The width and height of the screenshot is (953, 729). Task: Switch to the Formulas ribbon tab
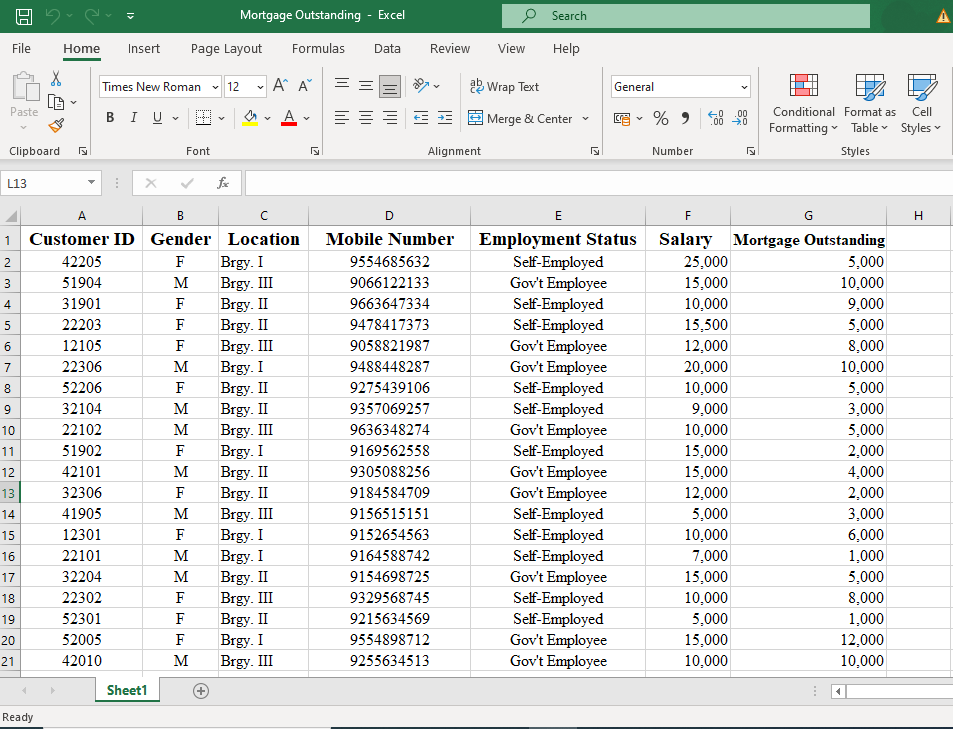[x=318, y=48]
